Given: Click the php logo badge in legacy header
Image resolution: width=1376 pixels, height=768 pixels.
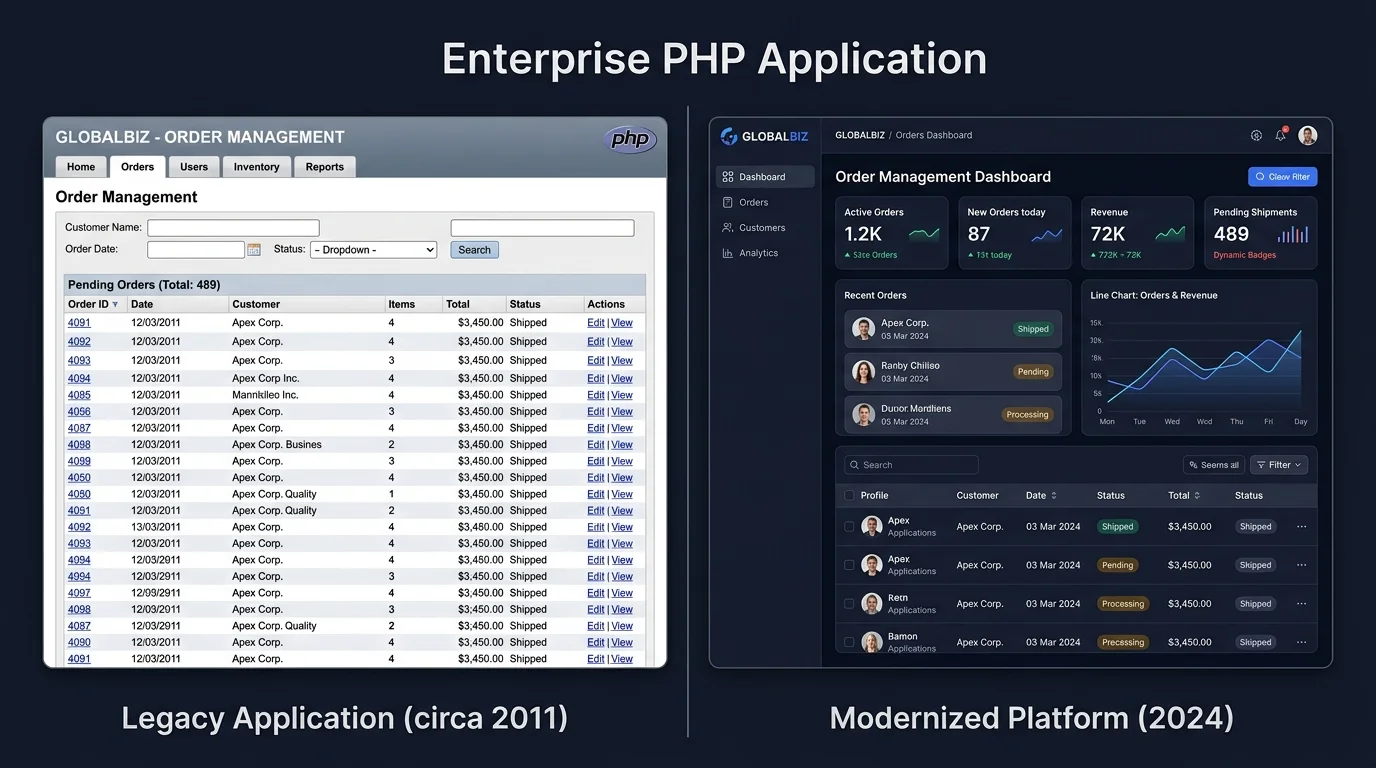Looking at the screenshot, I should click(631, 139).
